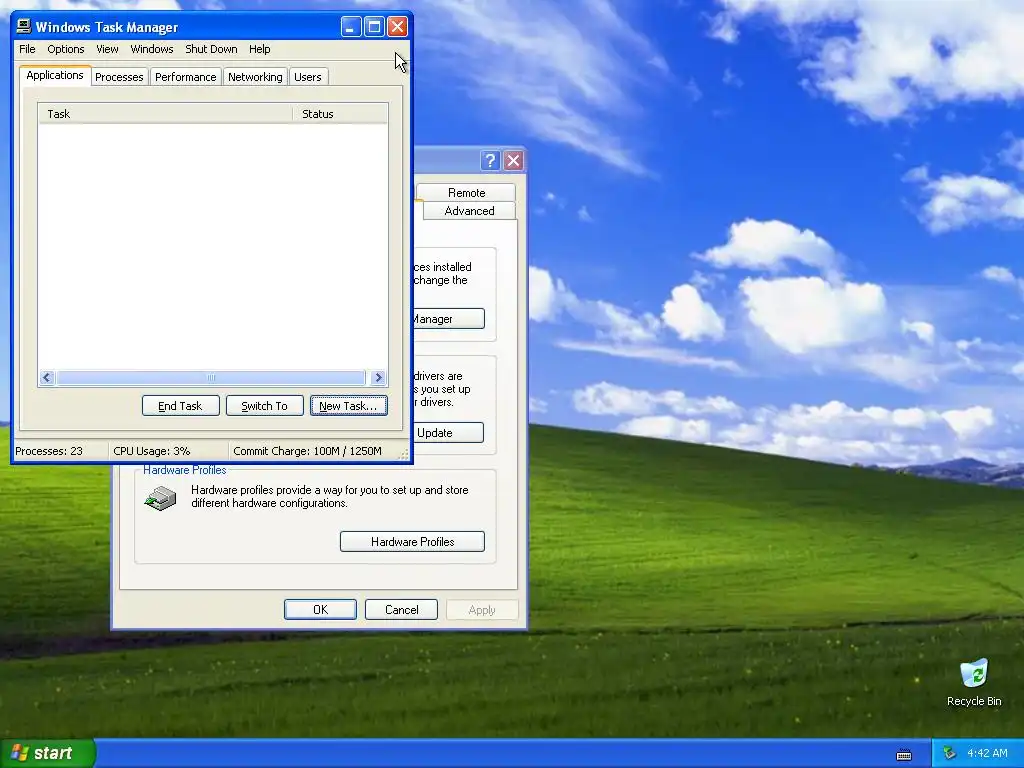Click the Device Manager button in System Properties
This screenshot has height=768, width=1024.
pyautogui.click(x=449, y=319)
